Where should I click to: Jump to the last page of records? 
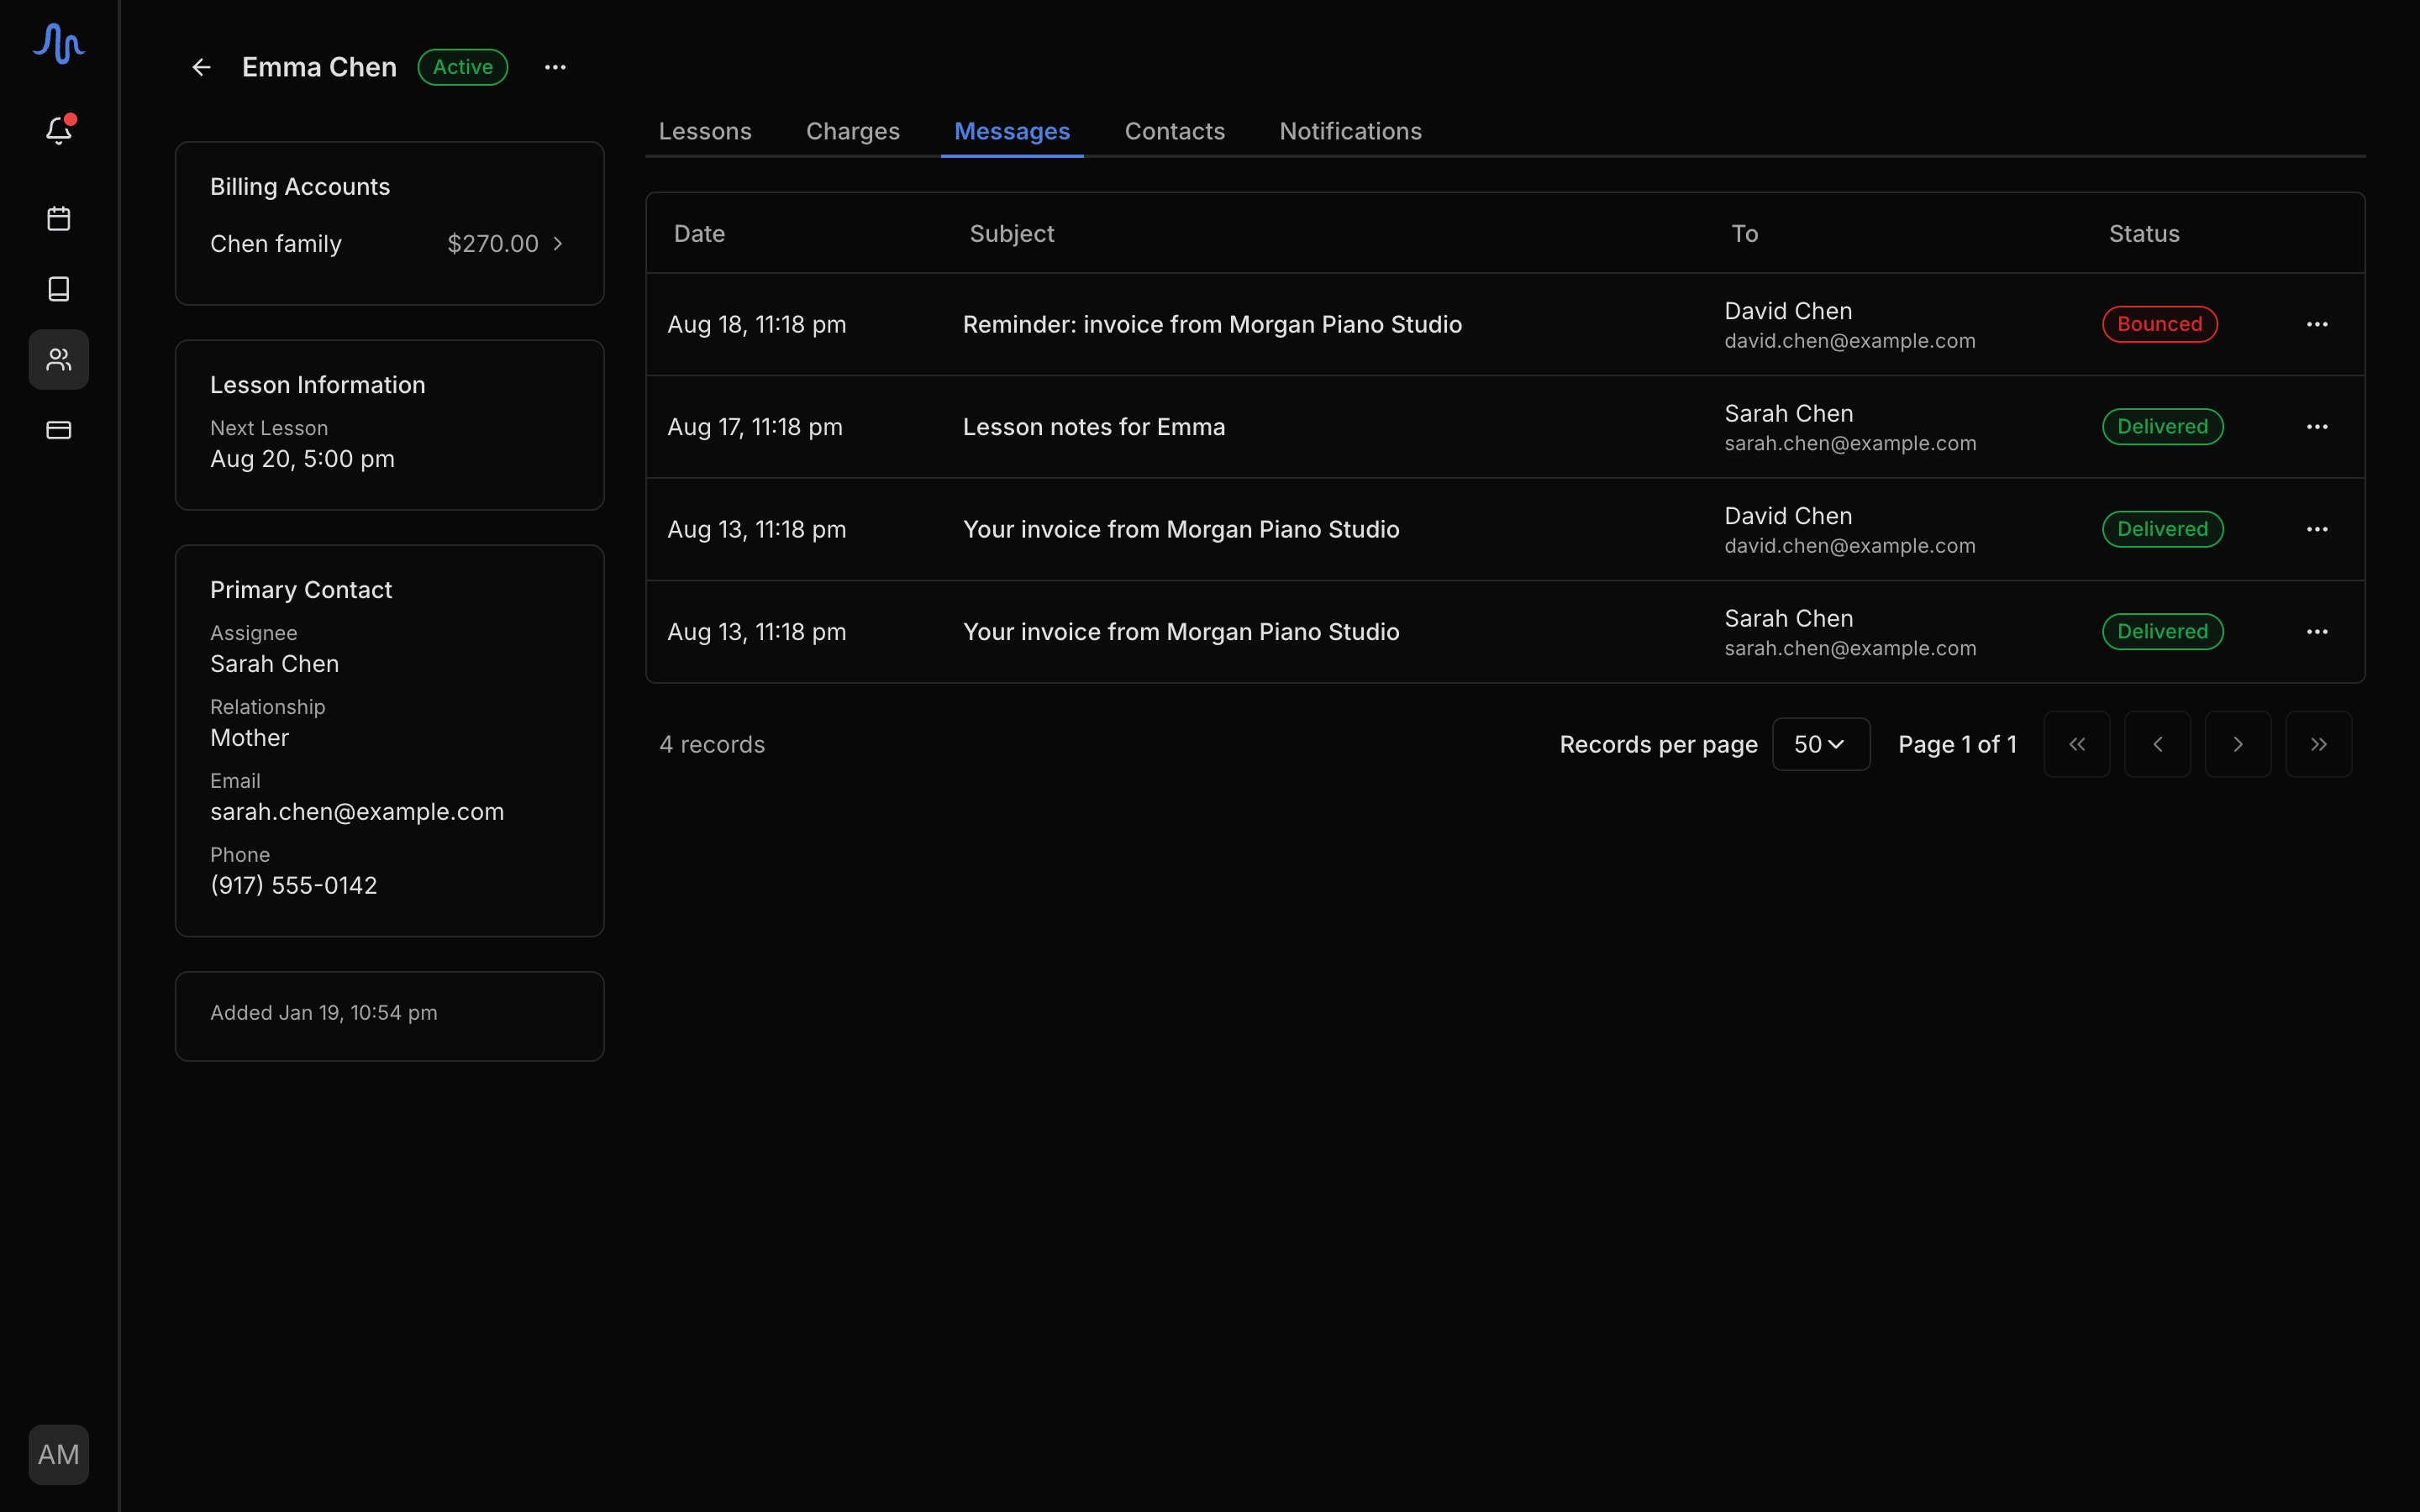tap(2319, 744)
